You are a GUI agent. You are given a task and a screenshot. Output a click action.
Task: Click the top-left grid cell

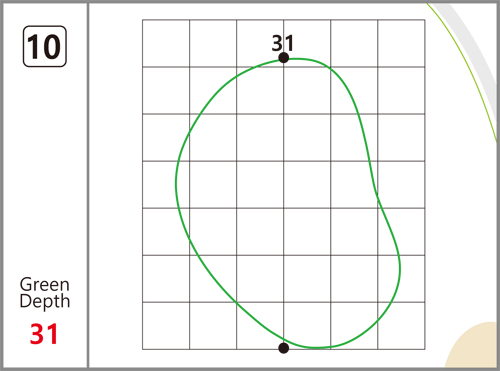coord(166,43)
